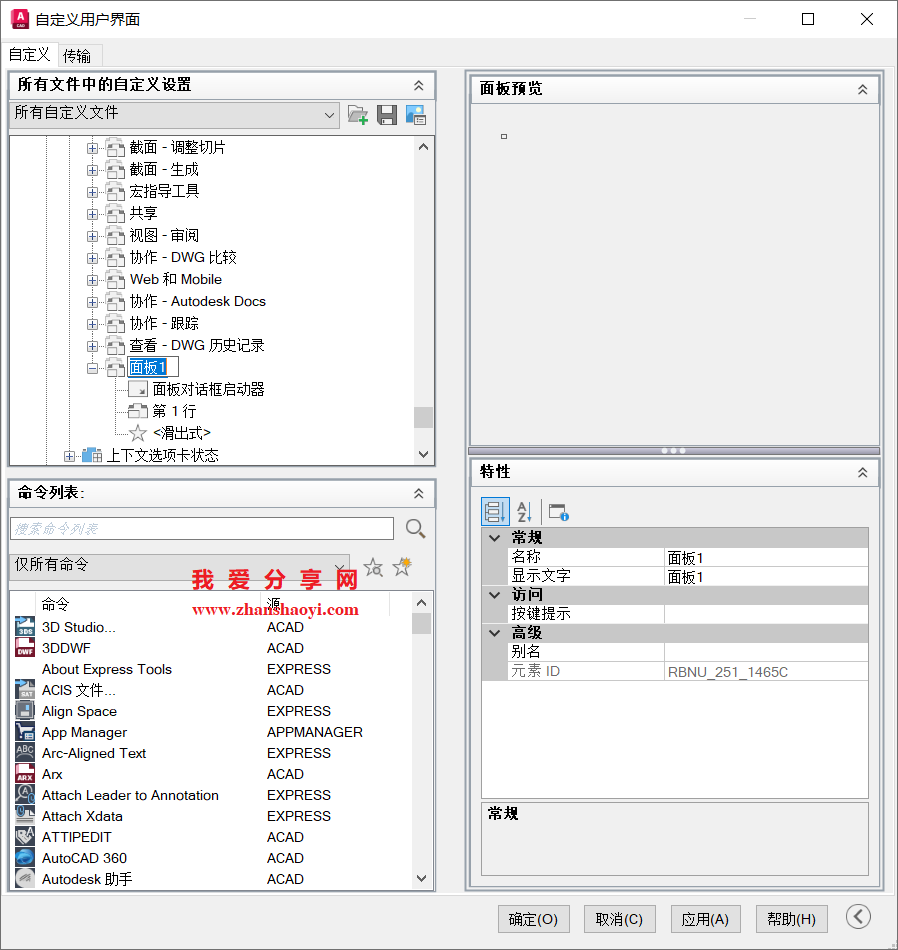898x950 pixels.
Task: Toggle alphabetical sorting of properties
Action: coord(525,511)
